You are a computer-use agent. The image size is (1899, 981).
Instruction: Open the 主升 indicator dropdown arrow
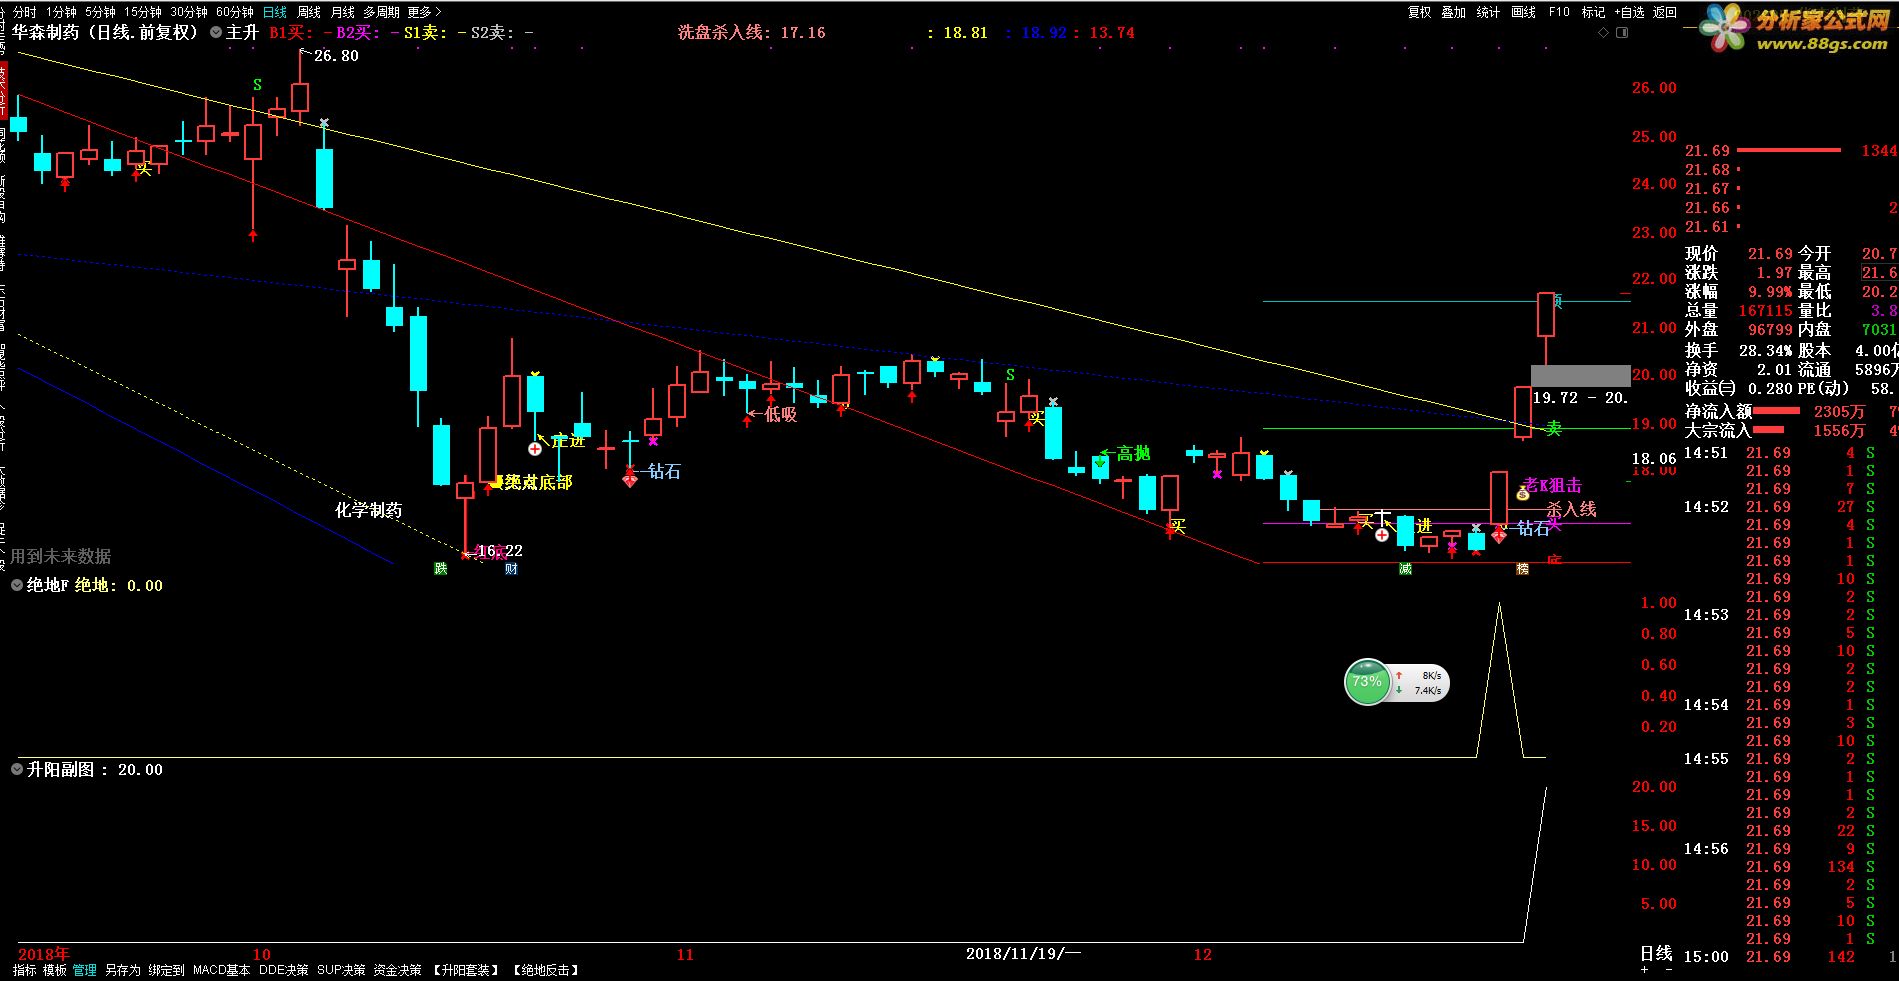(215, 33)
